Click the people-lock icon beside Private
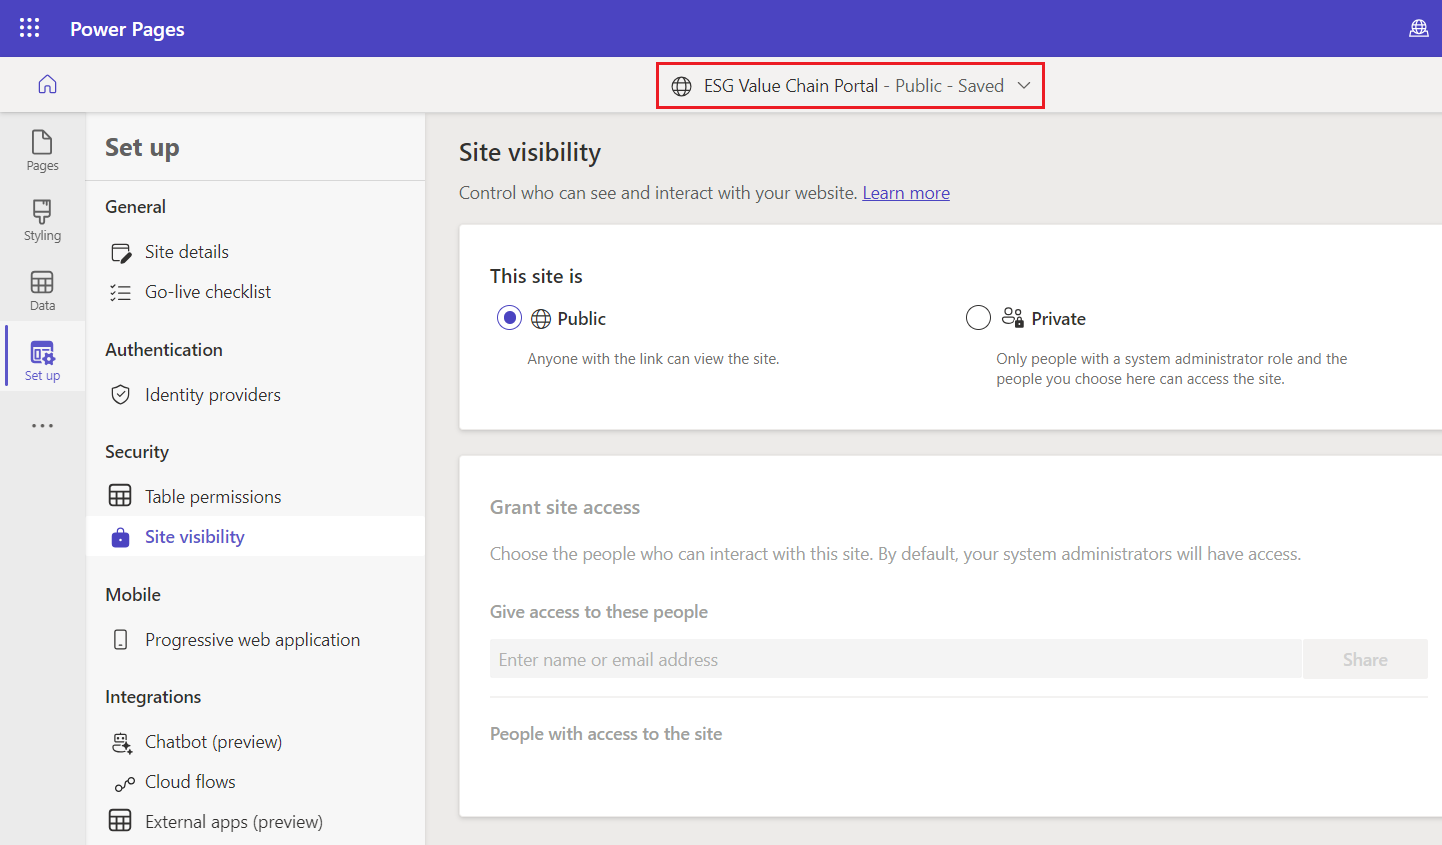The image size is (1442, 845). click(1013, 318)
